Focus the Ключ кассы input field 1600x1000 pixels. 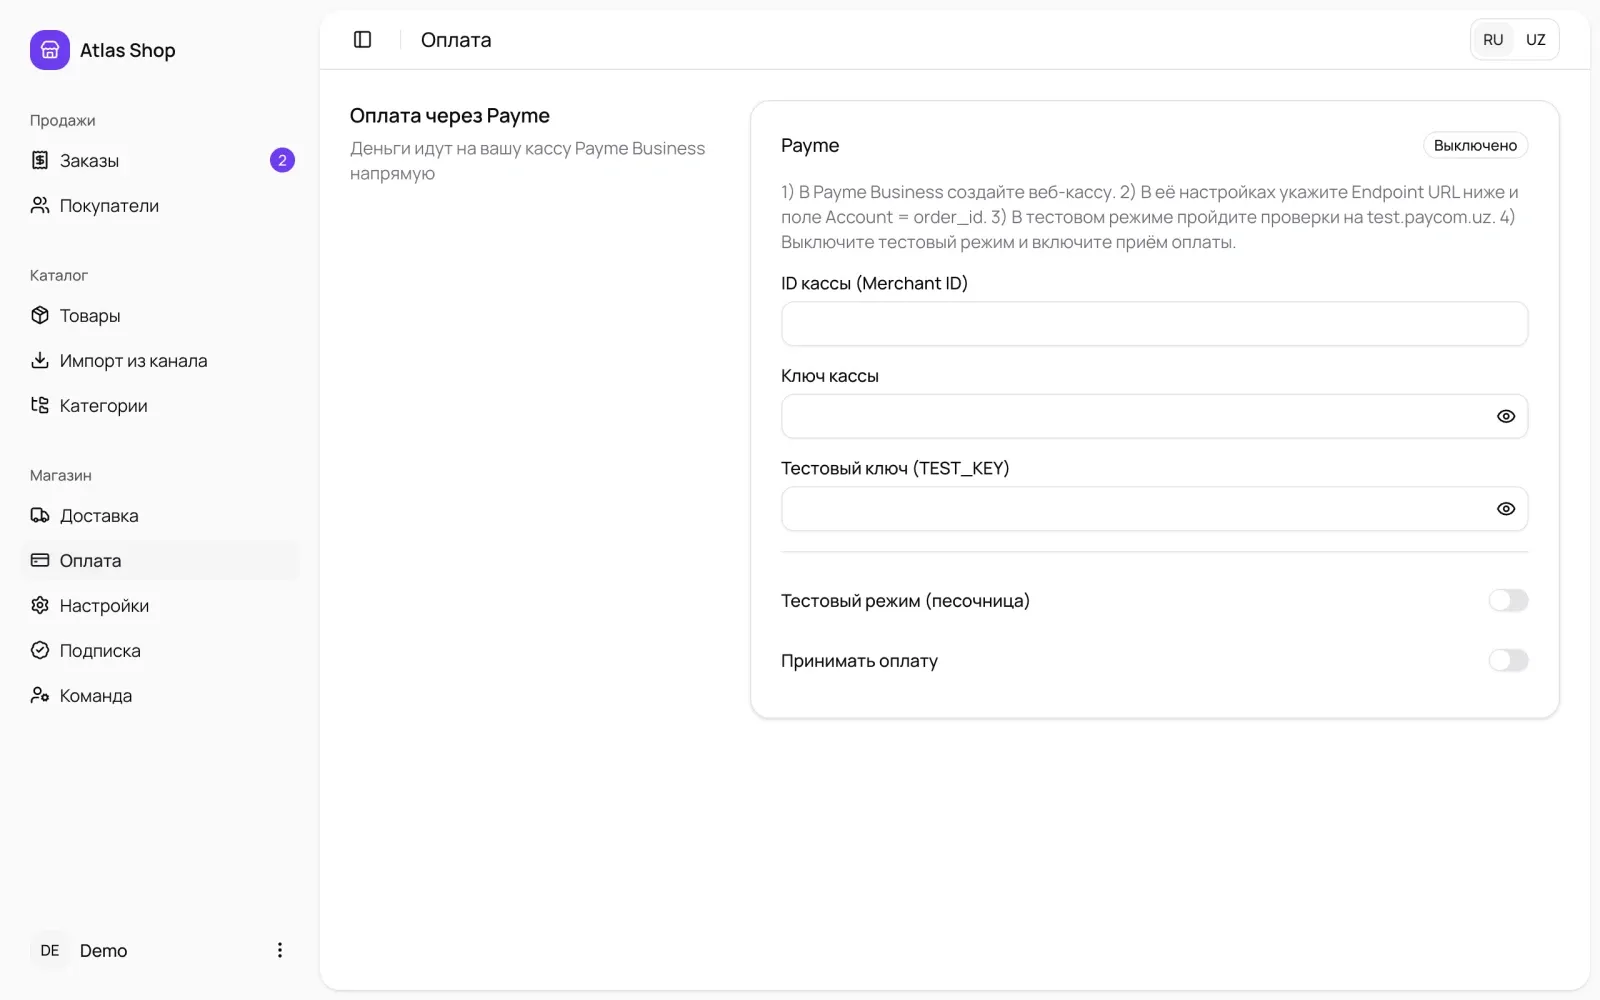(1154, 416)
